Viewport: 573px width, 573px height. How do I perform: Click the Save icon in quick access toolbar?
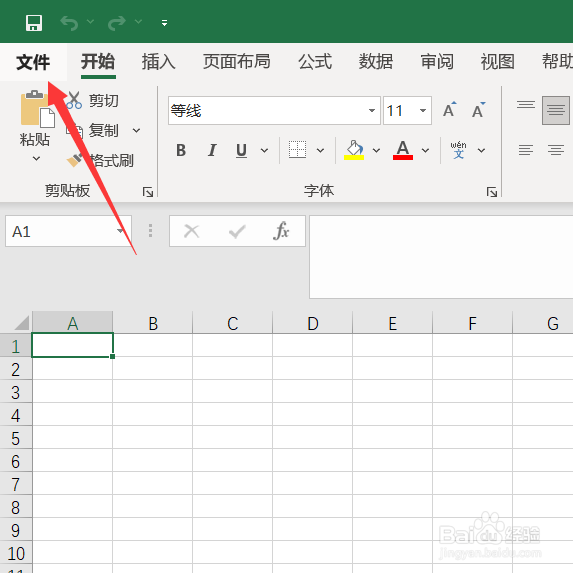click(x=34, y=23)
